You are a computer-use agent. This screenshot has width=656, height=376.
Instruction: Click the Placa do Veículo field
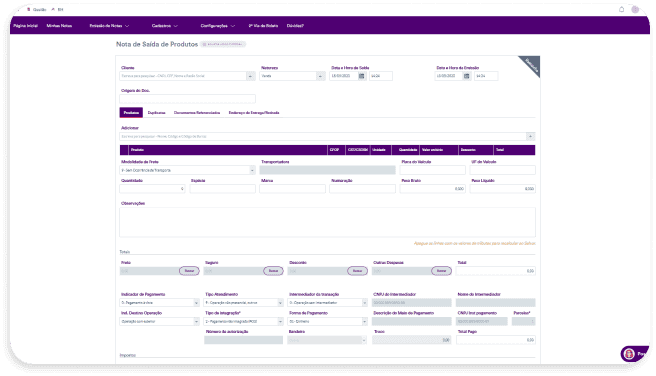[432, 170]
